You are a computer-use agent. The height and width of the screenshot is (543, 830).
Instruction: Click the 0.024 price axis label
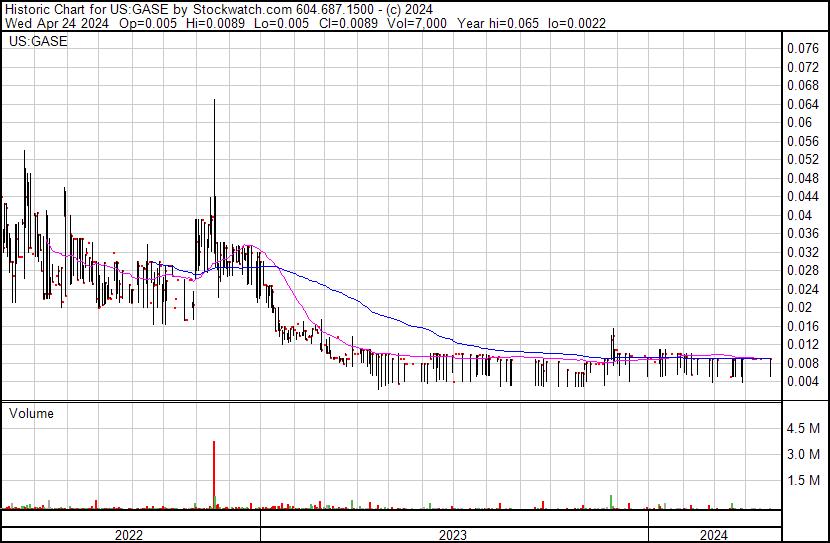tap(803, 289)
